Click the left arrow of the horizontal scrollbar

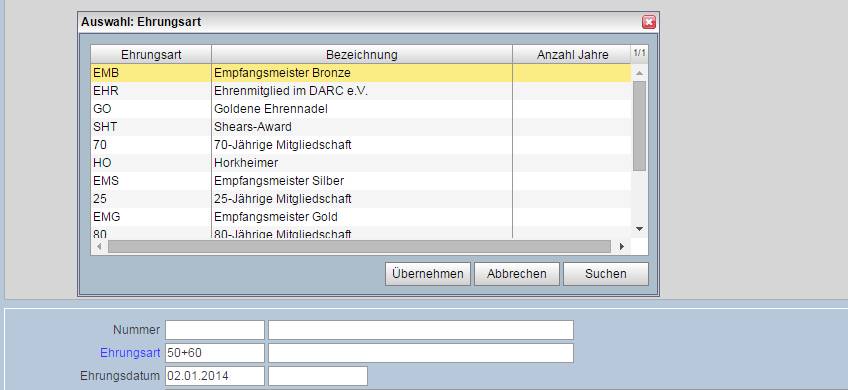pos(99,247)
